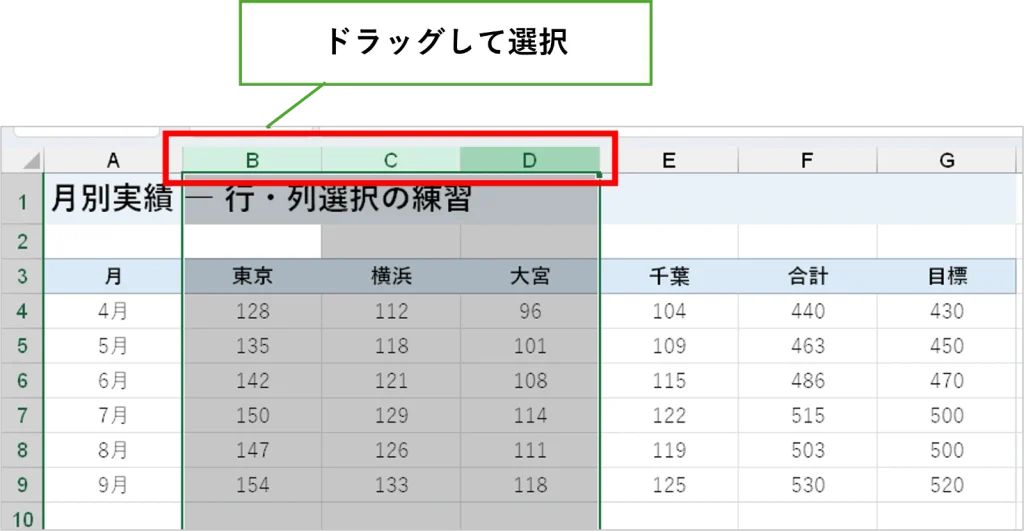
Task: Click the 東京 header cell
Action: 252,276
